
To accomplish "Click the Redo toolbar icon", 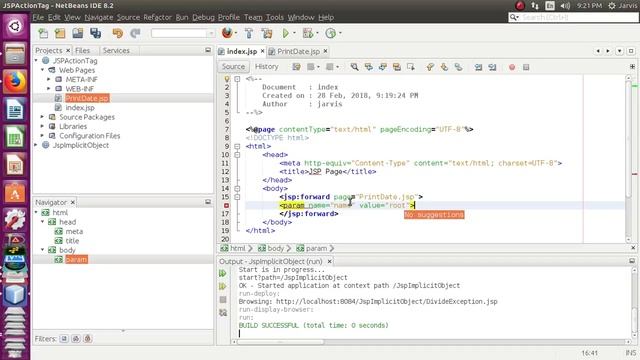I will 135,33.
